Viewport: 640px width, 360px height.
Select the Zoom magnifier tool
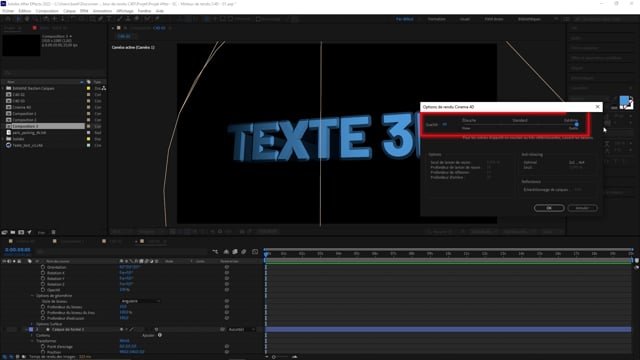(36, 19)
